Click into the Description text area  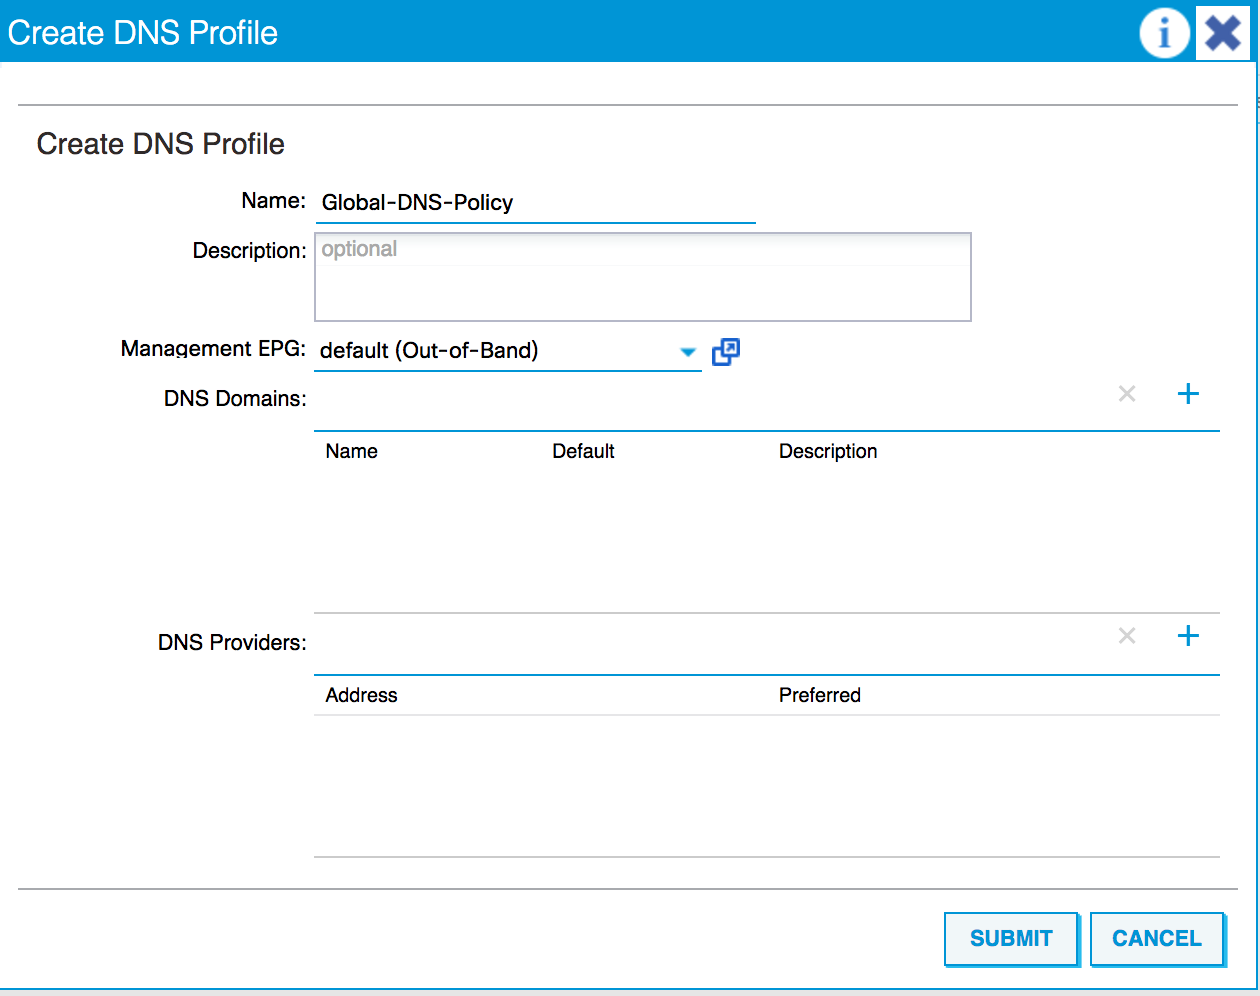pos(643,277)
